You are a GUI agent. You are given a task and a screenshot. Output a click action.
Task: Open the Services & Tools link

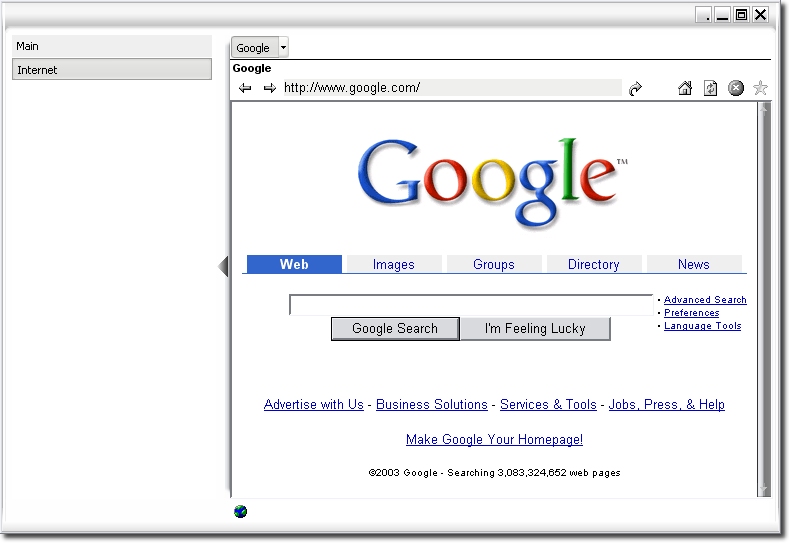point(548,405)
